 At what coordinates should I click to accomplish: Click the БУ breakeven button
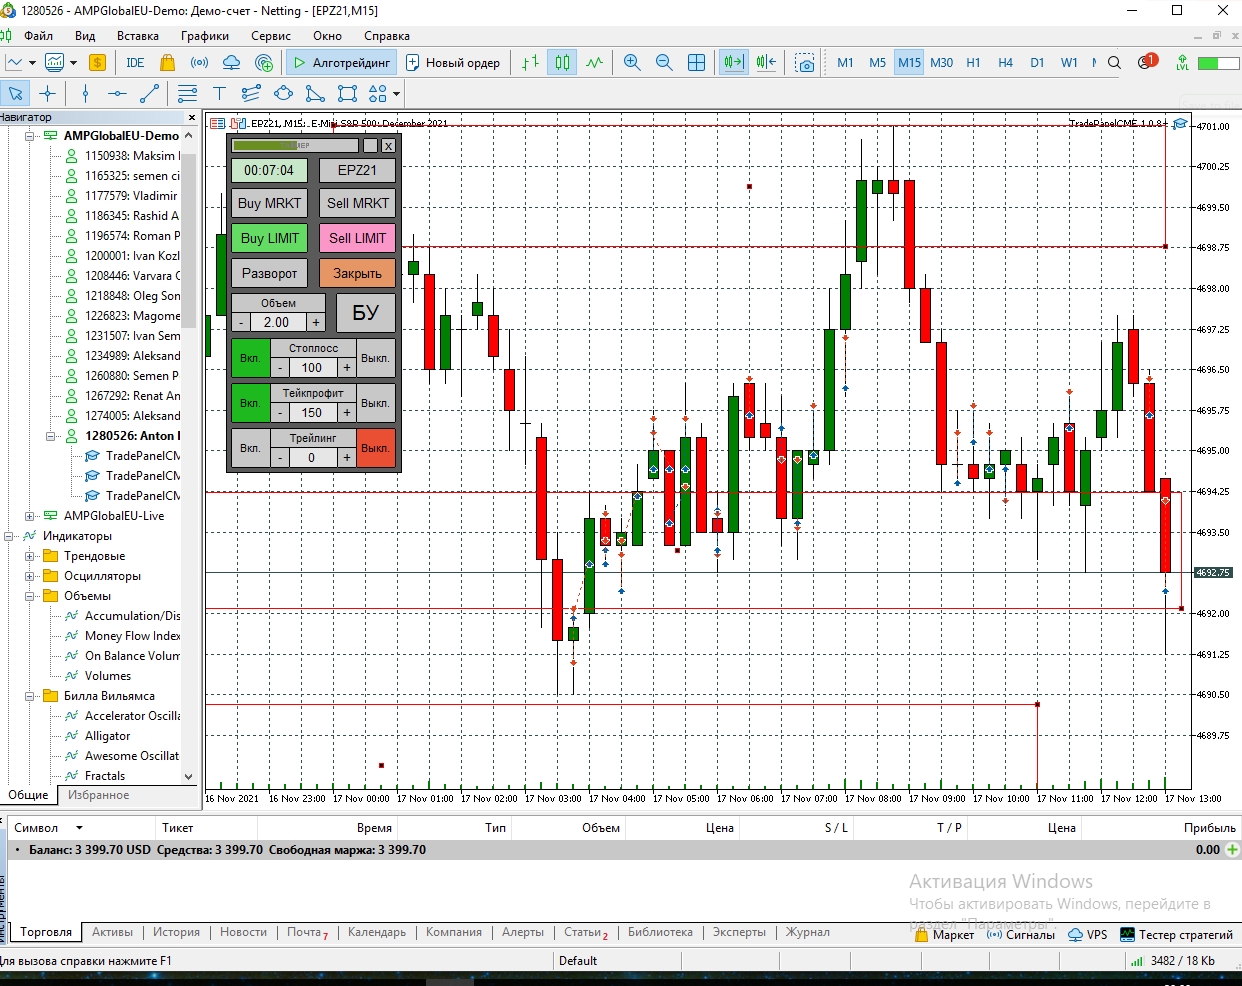[365, 313]
